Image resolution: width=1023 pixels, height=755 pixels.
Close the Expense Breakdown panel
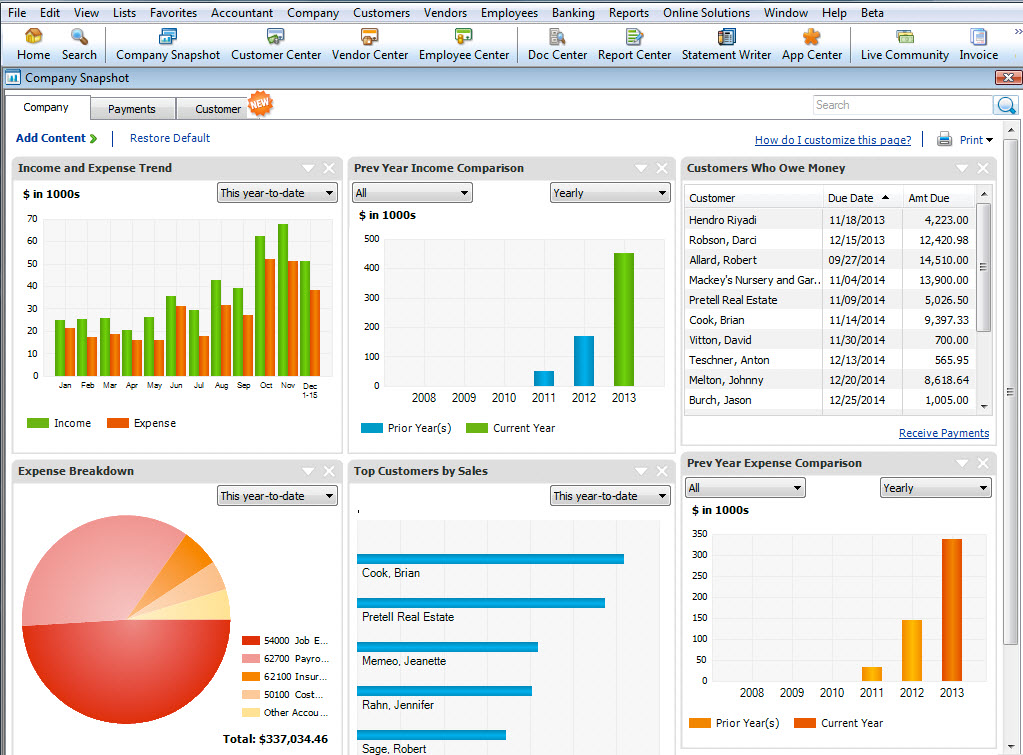[x=329, y=471]
